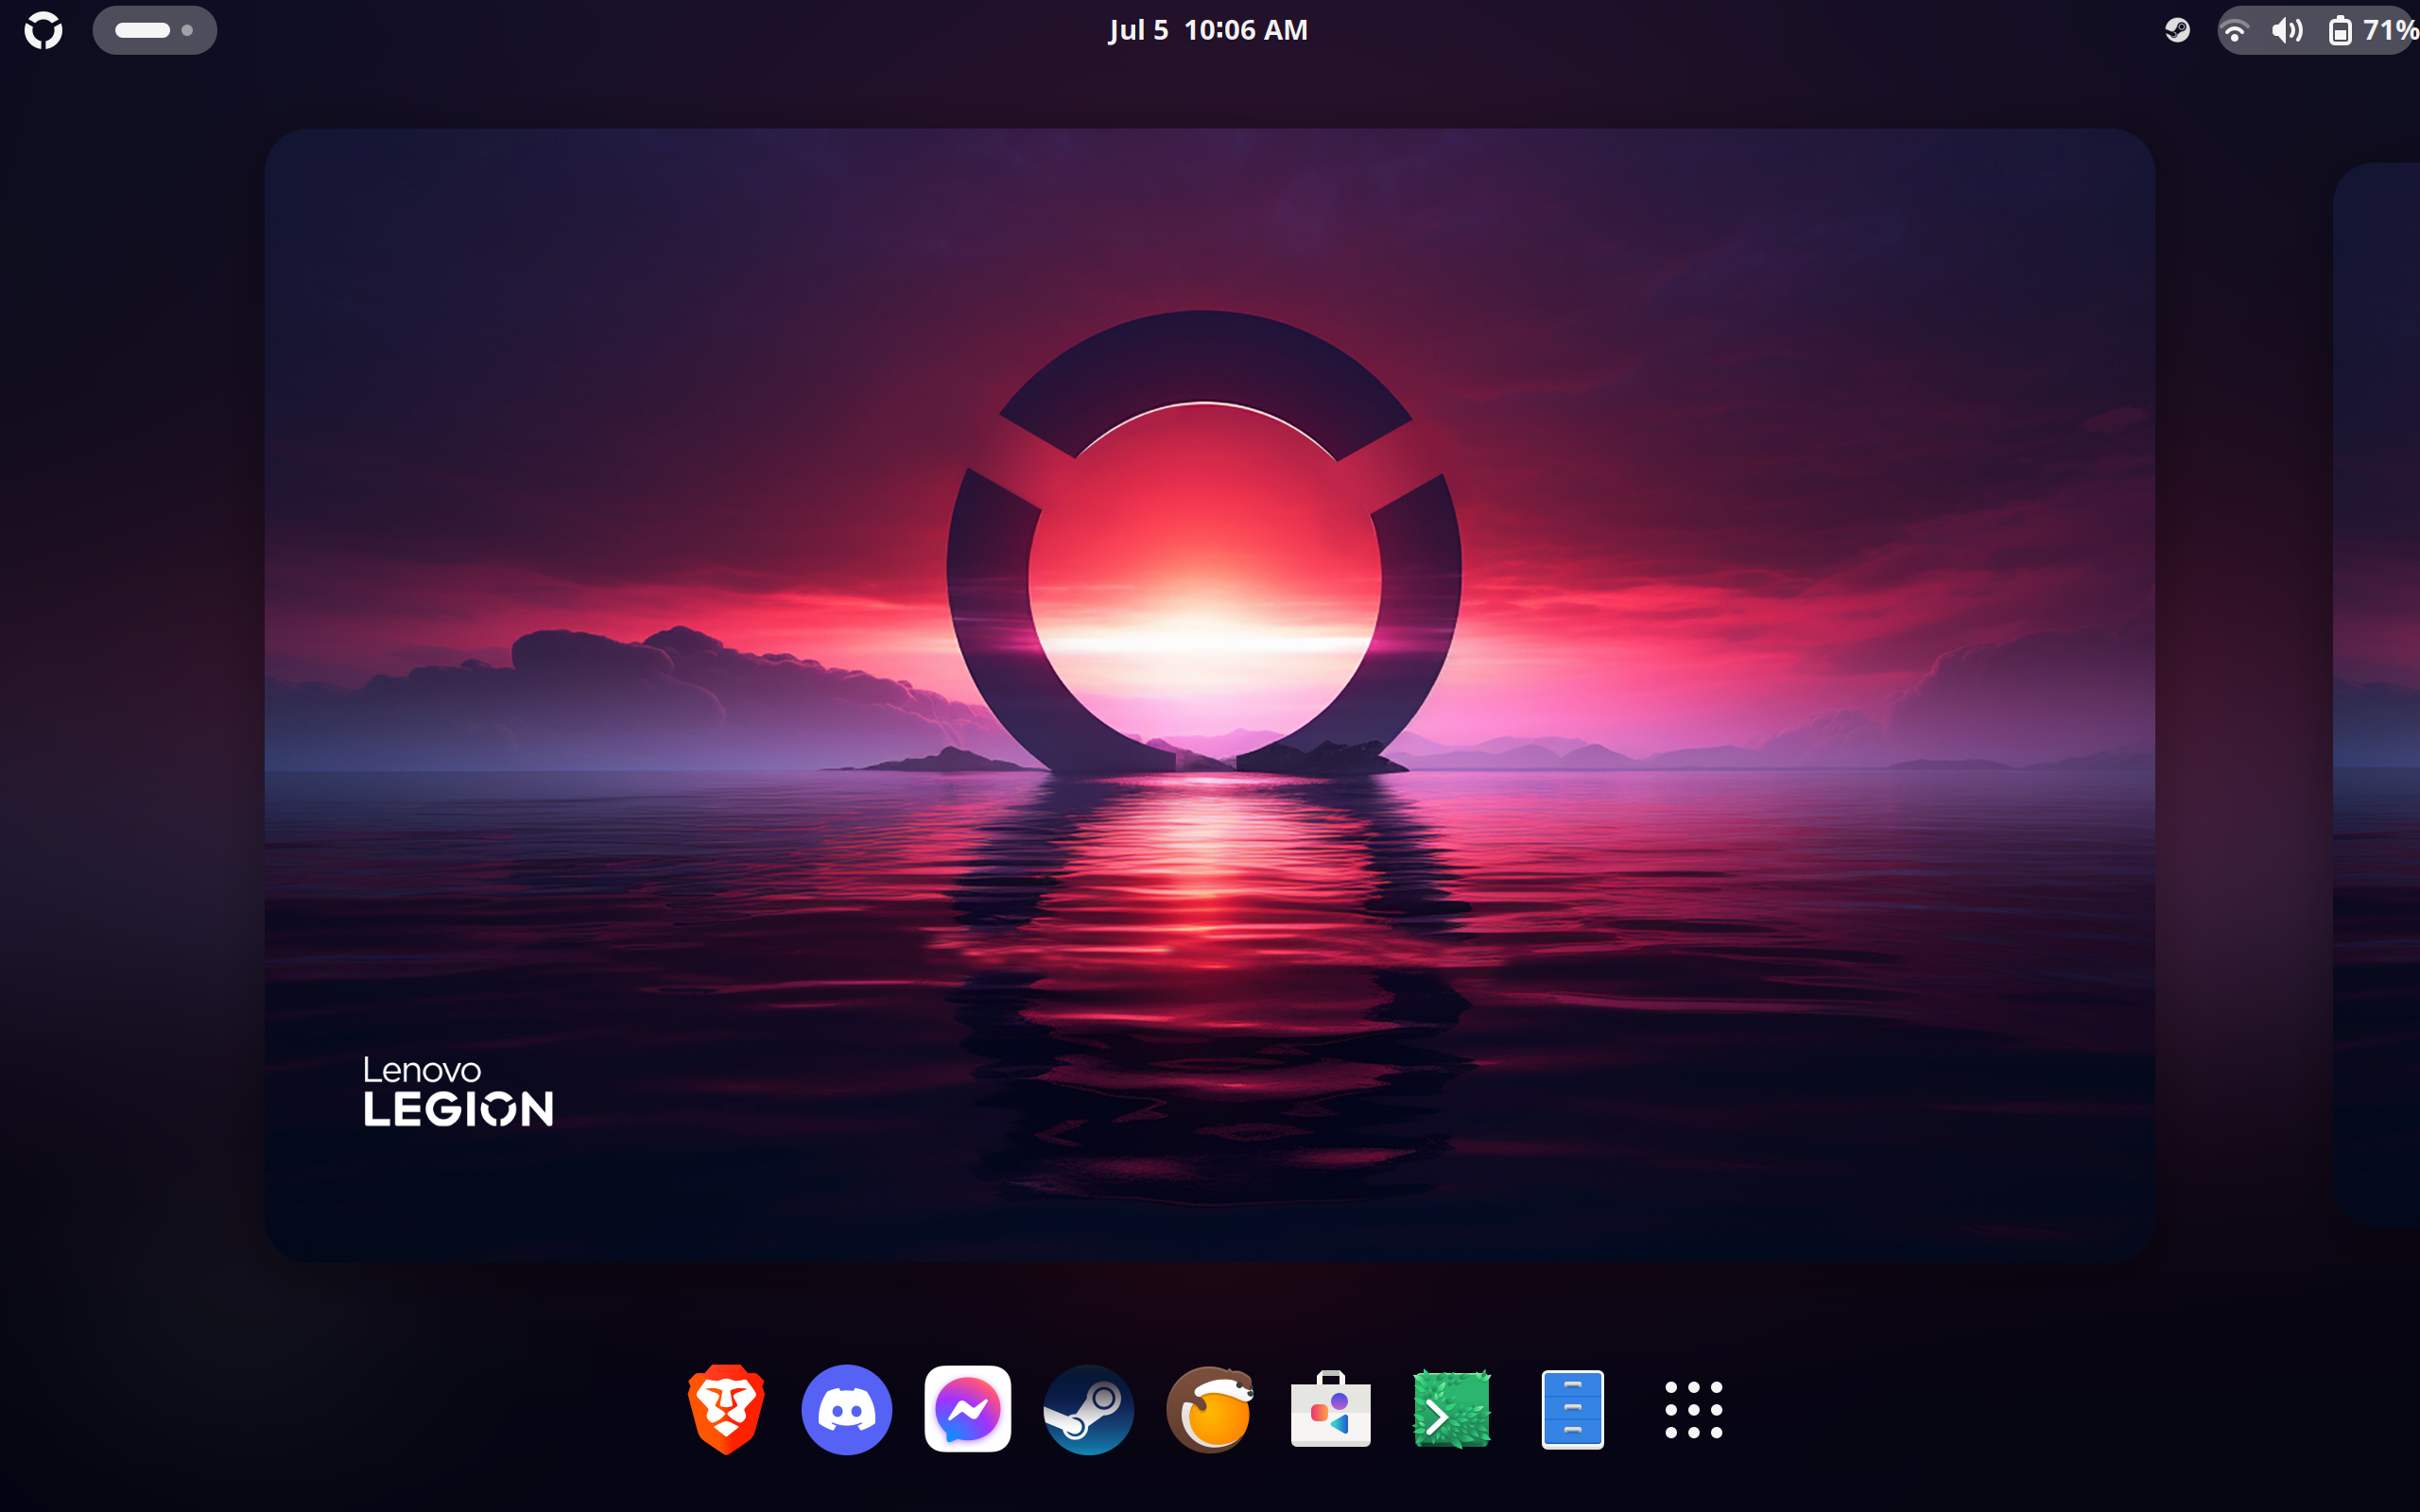Click the distro logo in the top-left corner
The image size is (2420, 1512).
(x=44, y=30)
